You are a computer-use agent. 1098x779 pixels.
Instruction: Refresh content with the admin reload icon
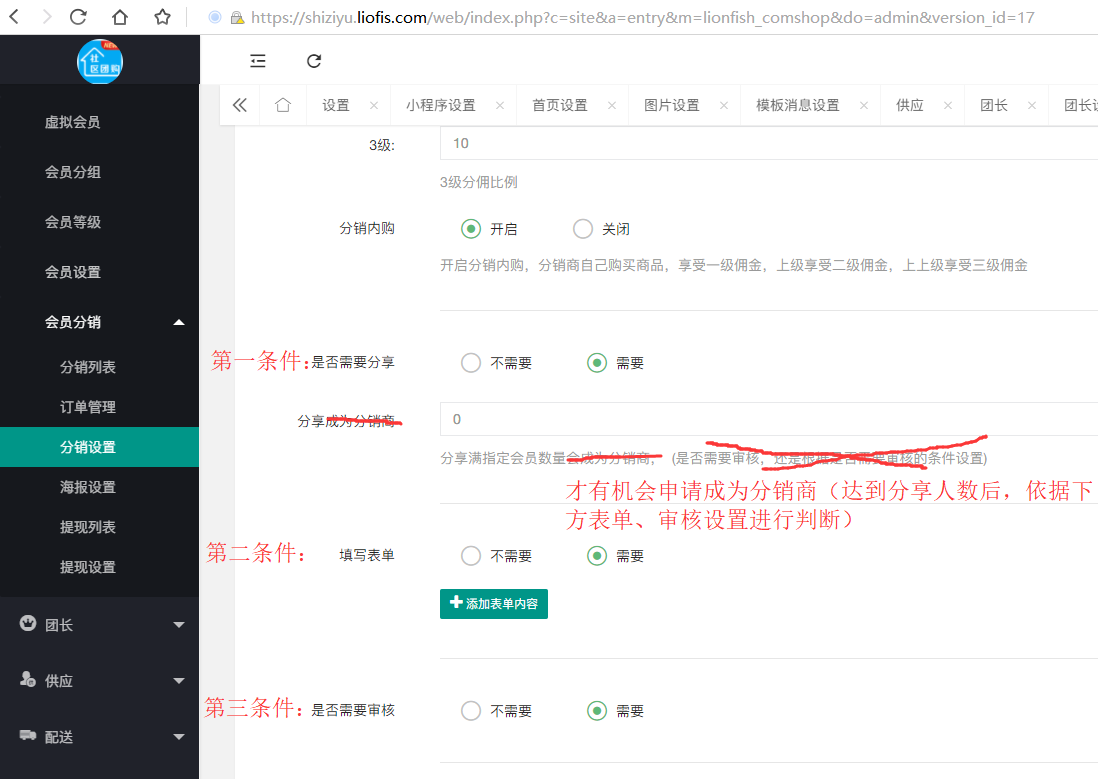(x=314, y=61)
